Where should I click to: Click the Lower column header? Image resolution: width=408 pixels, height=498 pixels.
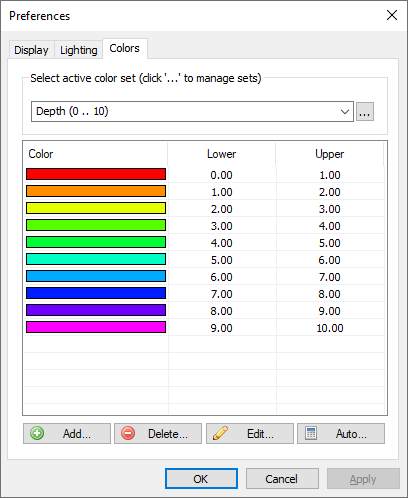point(222,154)
